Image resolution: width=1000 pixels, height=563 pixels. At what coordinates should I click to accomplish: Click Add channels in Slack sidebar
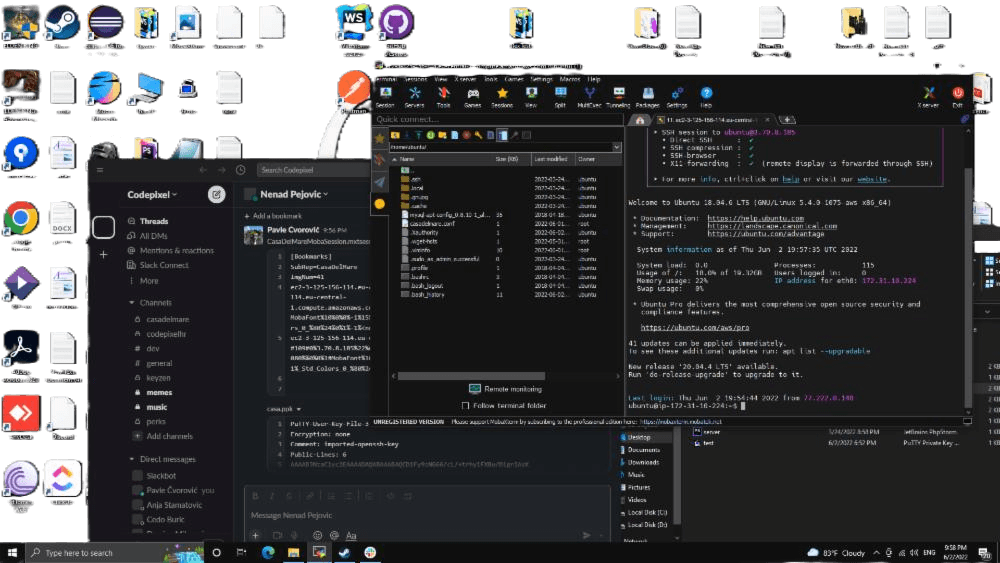click(x=169, y=436)
